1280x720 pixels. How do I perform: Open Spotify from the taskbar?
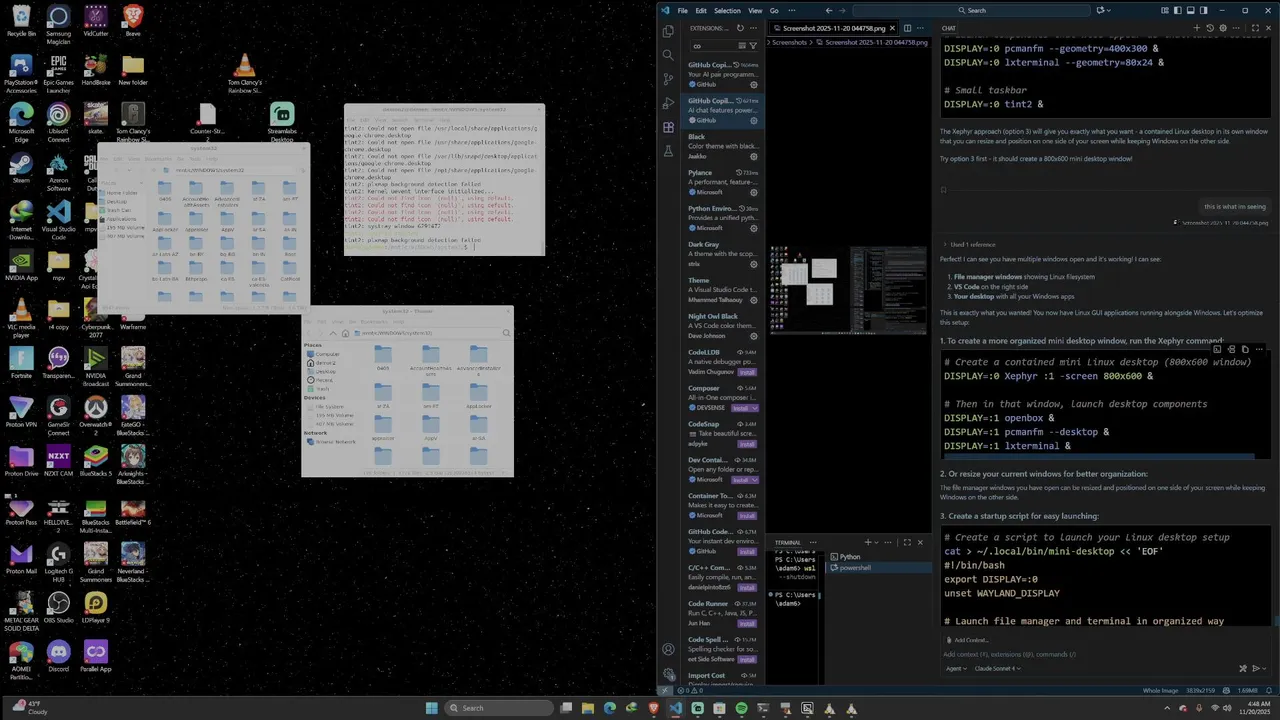click(741, 708)
